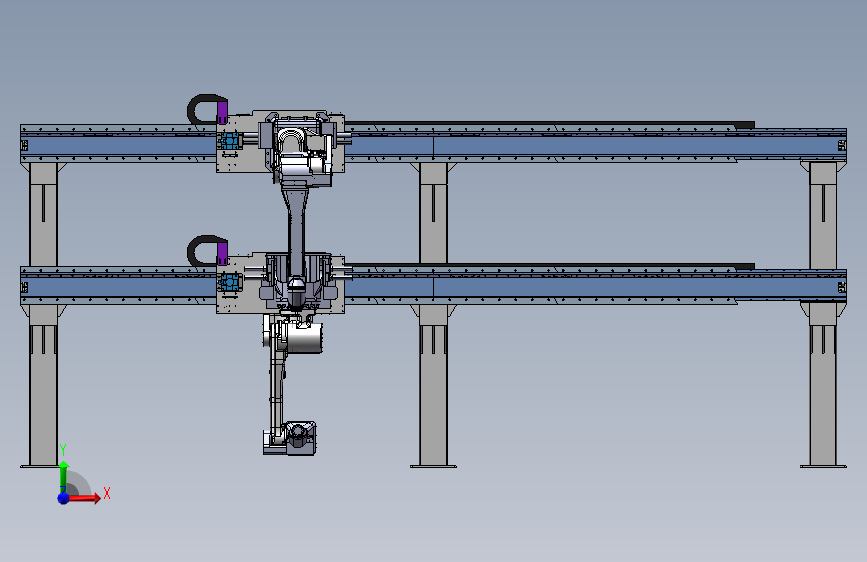Select the lower purple cable bracket
Image resolution: width=867 pixels, height=562 pixels.
tap(222, 254)
